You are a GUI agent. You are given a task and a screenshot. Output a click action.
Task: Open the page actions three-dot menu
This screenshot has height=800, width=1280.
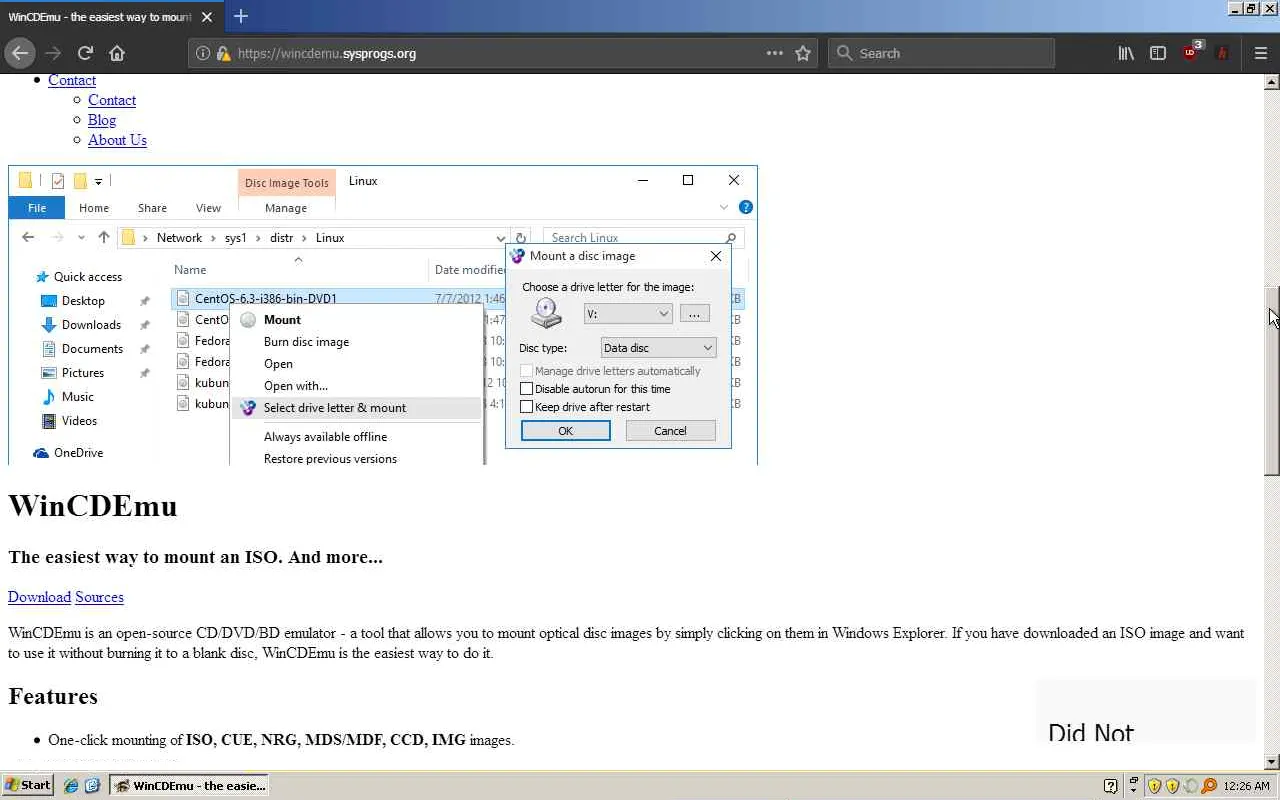tap(775, 53)
